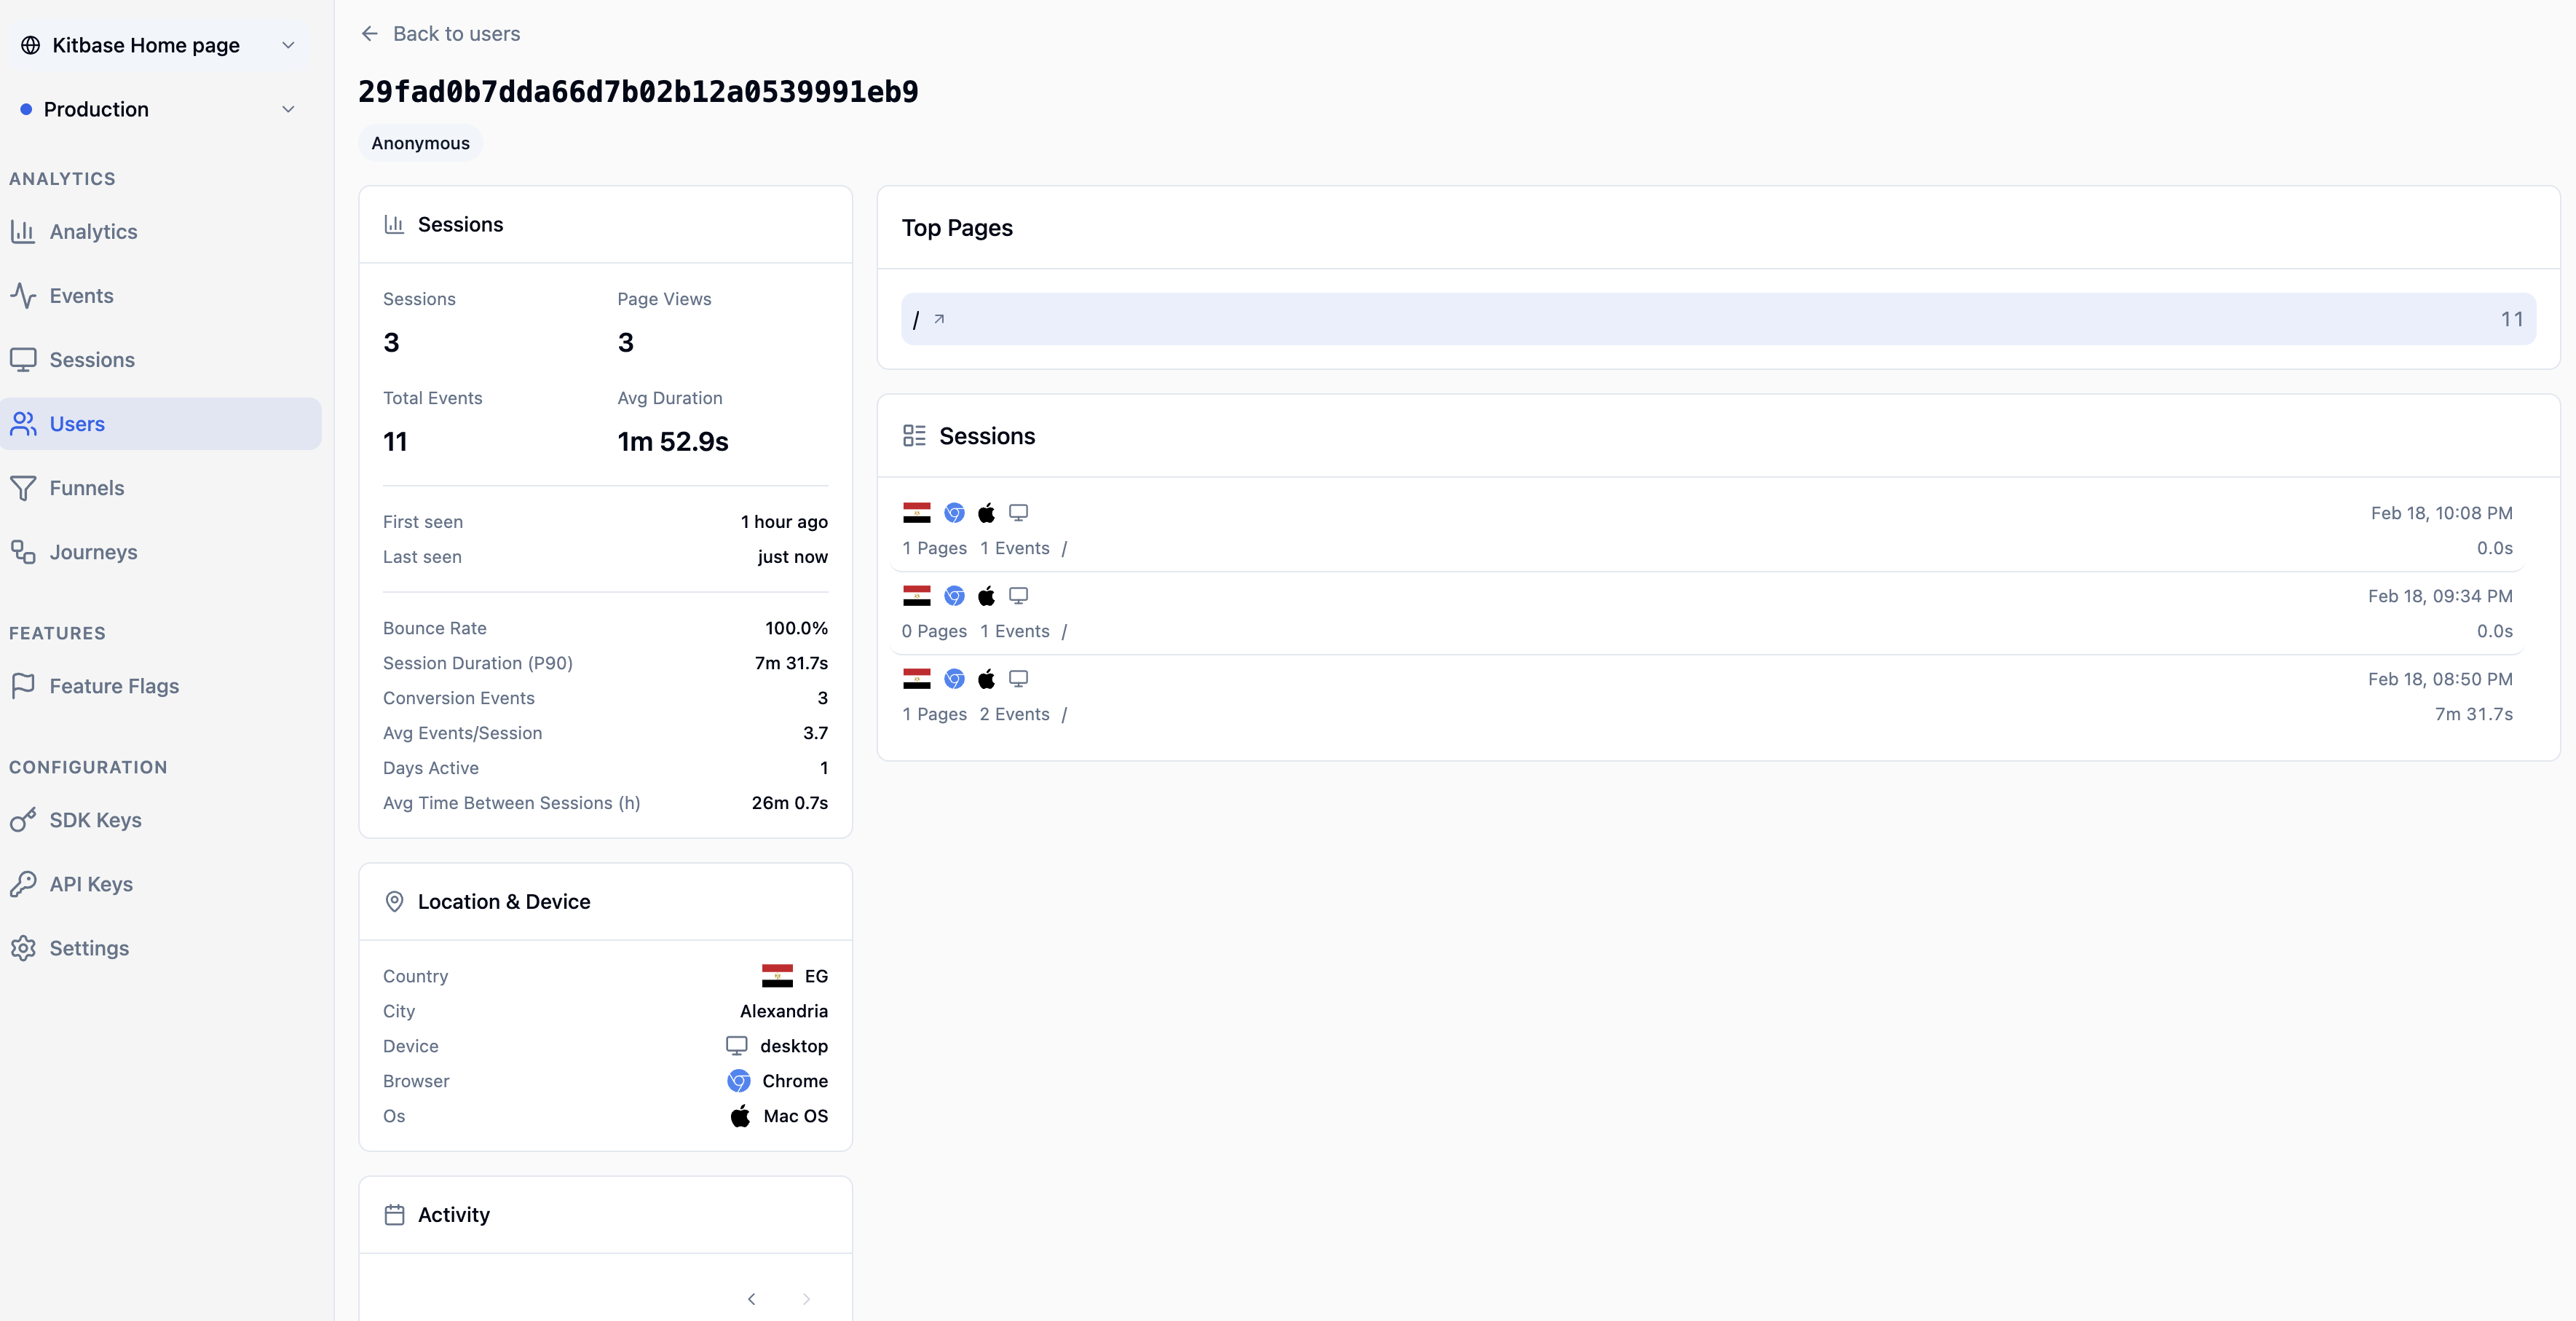This screenshot has width=2576, height=1321.
Task: Open the Analytics section in sidebar
Action: (93, 231)
